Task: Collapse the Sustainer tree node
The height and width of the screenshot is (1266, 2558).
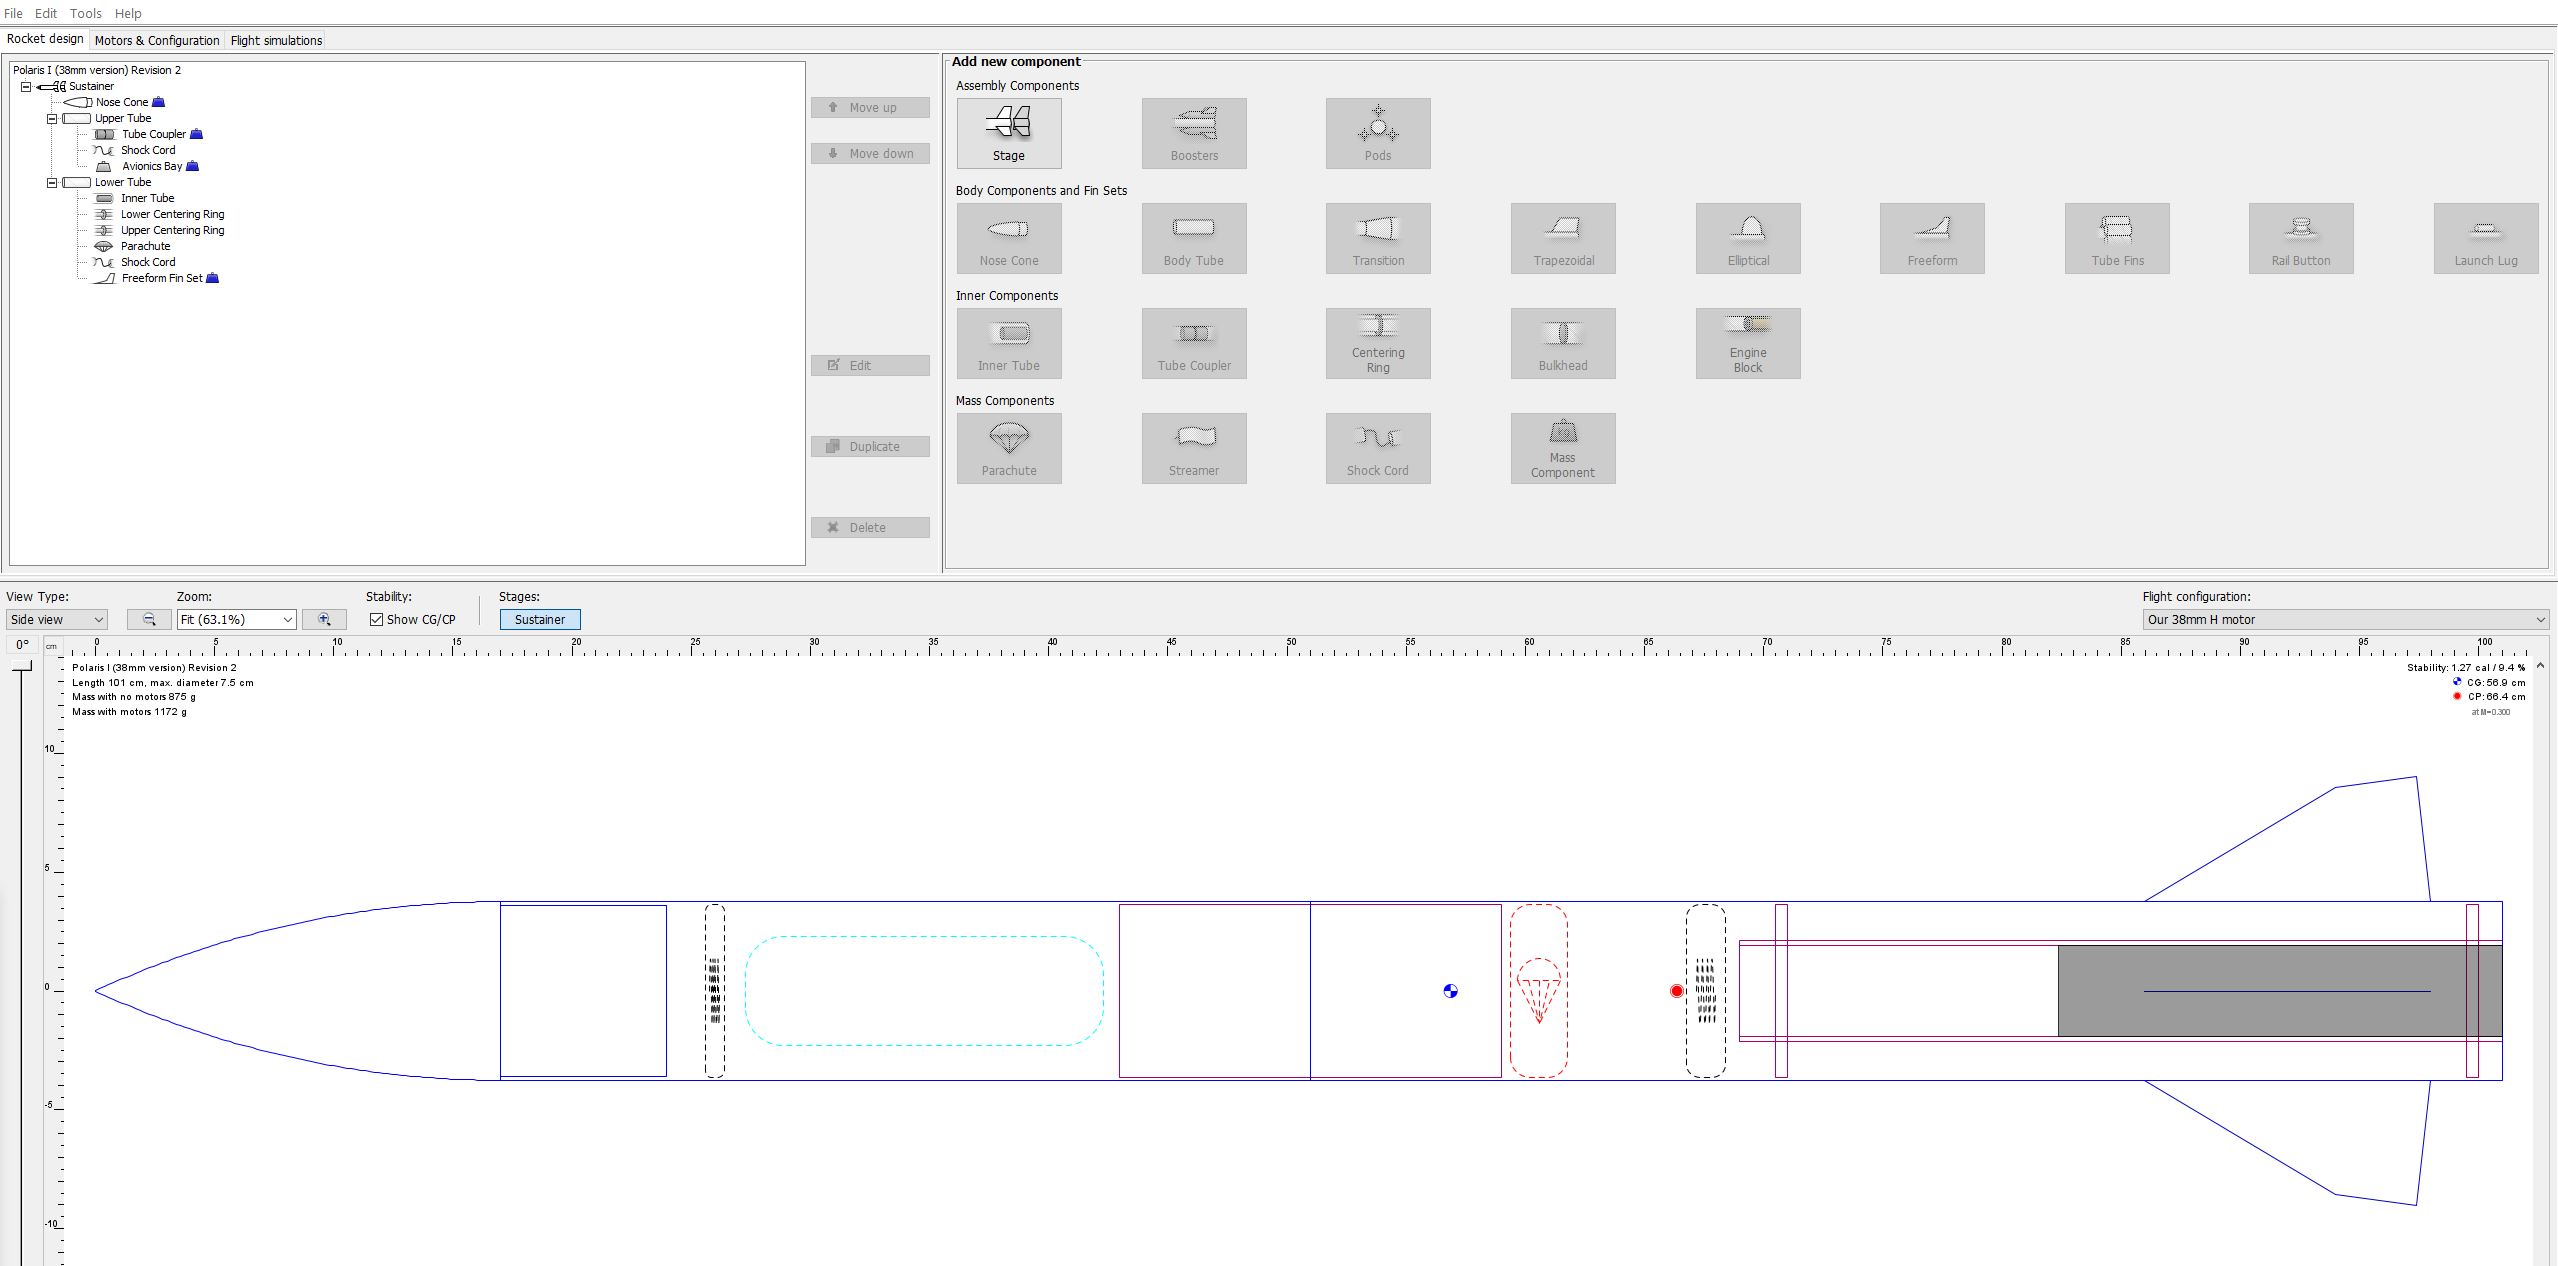Action: [x=26, y=86]
